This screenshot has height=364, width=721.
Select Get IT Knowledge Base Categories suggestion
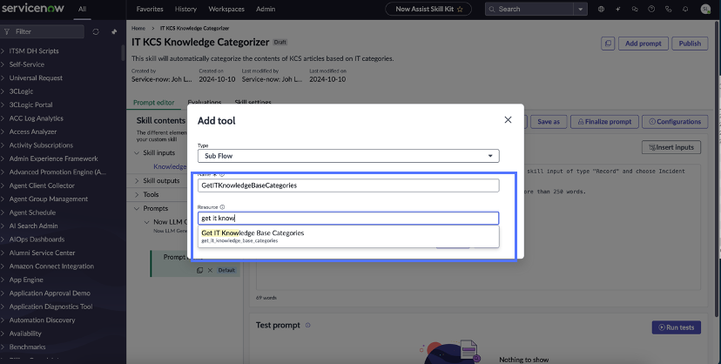[349, 236]
